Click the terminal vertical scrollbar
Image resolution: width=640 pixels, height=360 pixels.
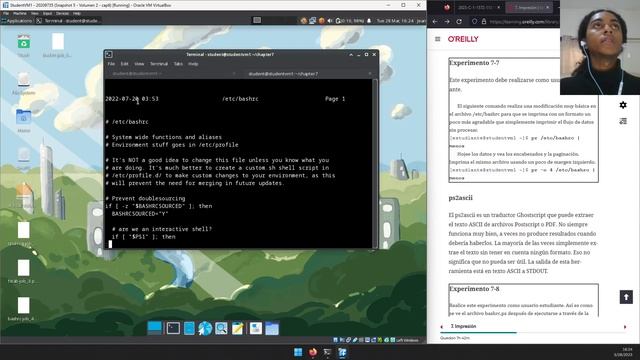click(375, 162)
